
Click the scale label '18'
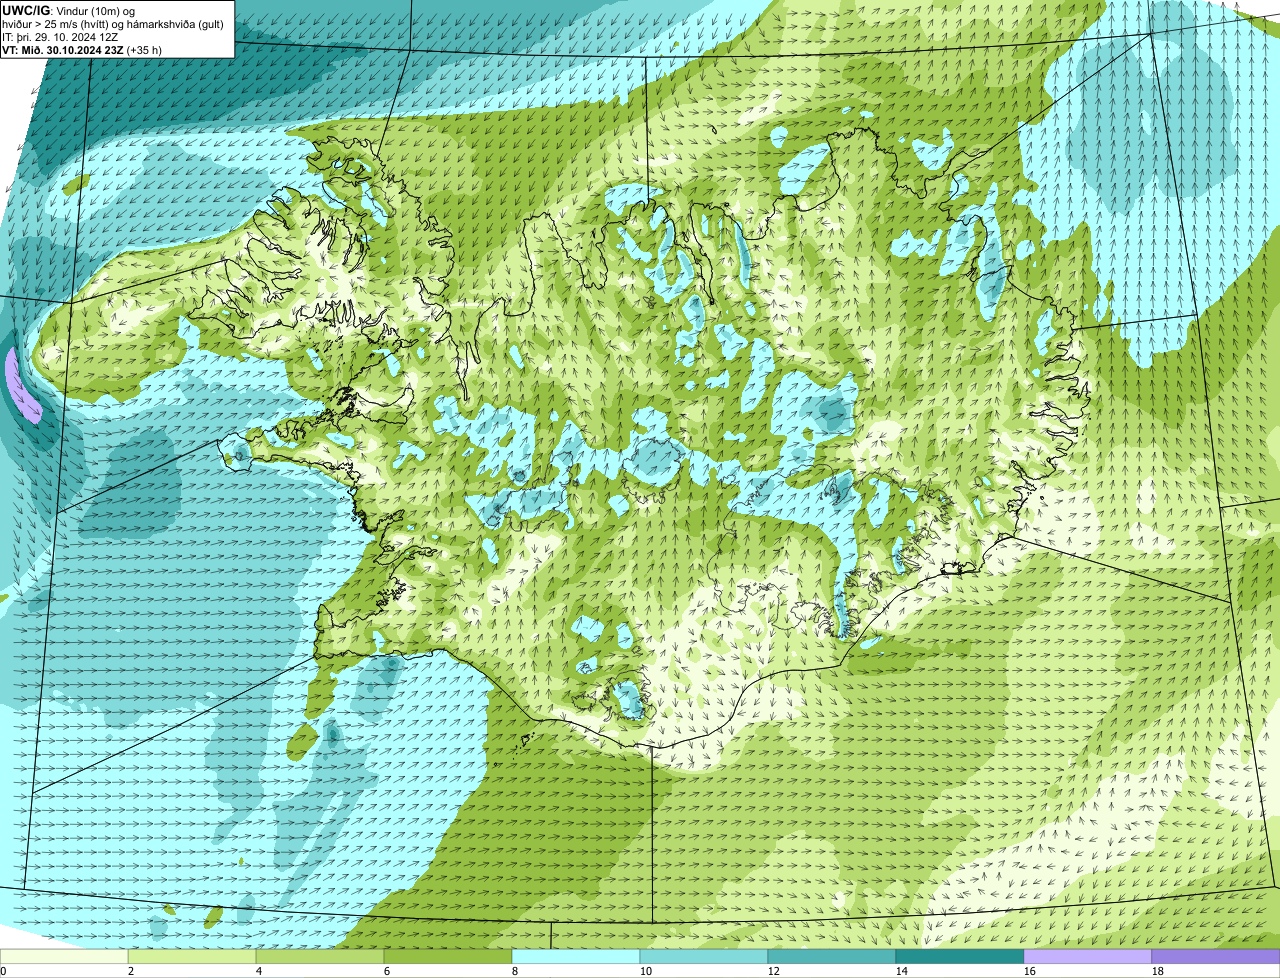1157,971
